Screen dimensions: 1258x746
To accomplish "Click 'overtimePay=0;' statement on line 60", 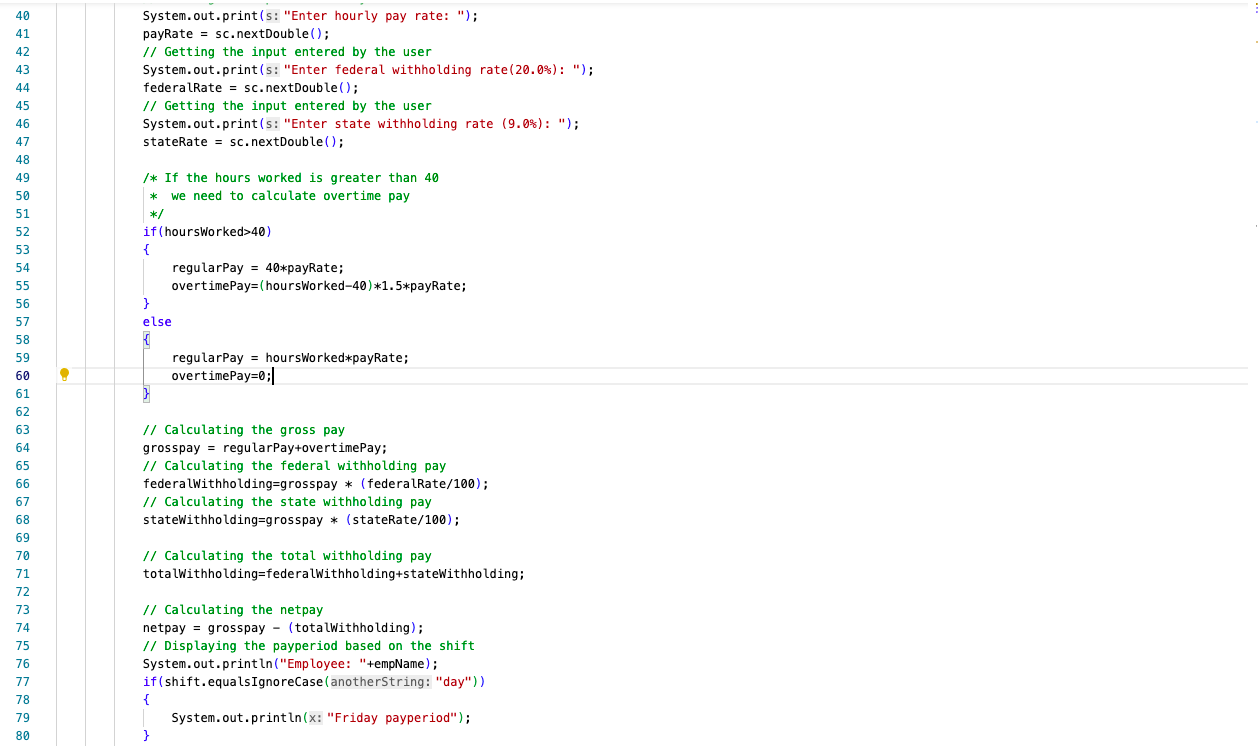I will [x=220, y=375].
